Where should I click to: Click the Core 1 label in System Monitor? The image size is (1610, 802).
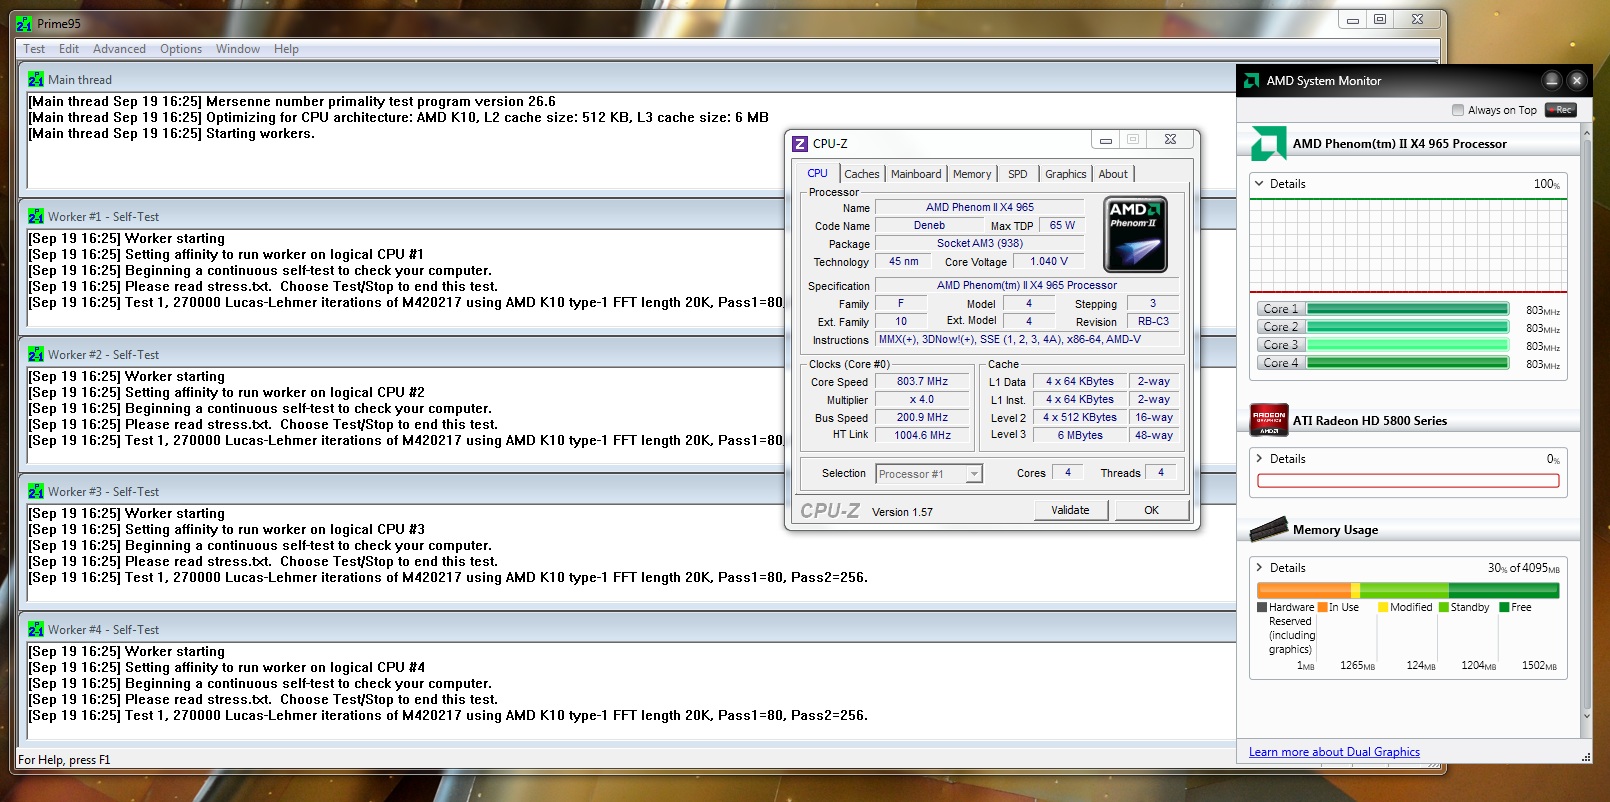coord(1280,309)
